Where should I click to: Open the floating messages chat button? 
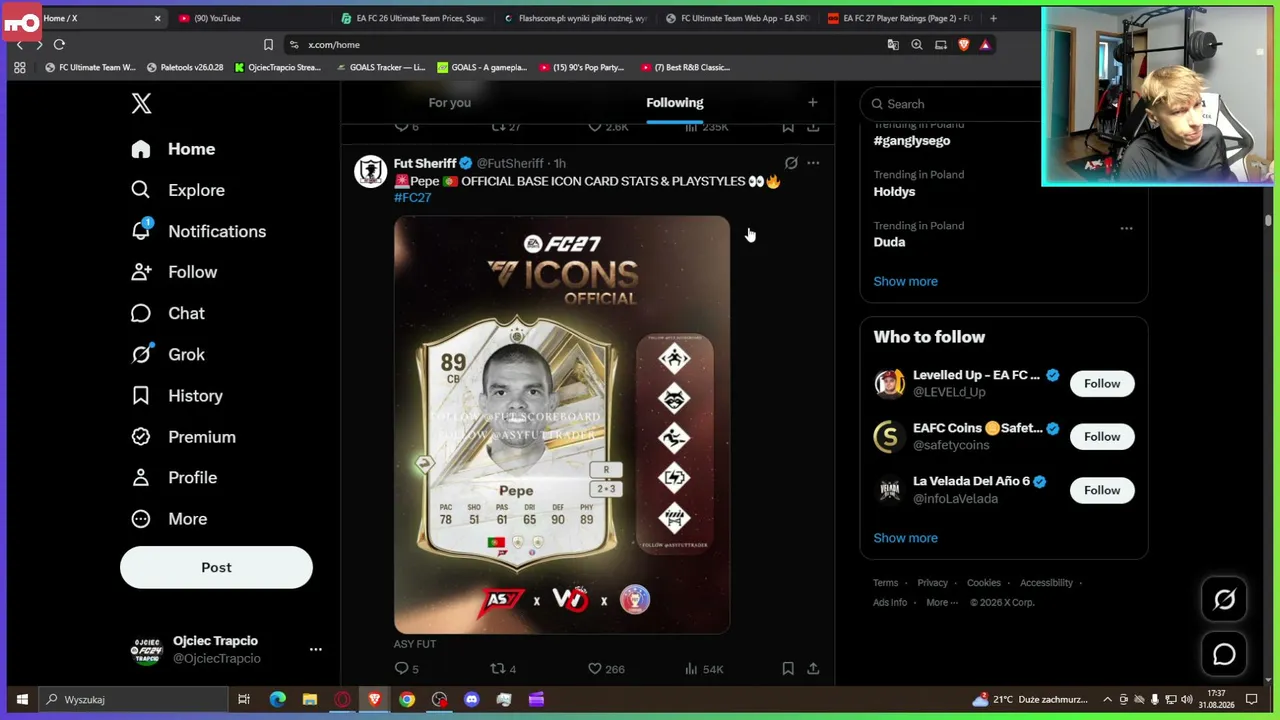coord(1224,655)
